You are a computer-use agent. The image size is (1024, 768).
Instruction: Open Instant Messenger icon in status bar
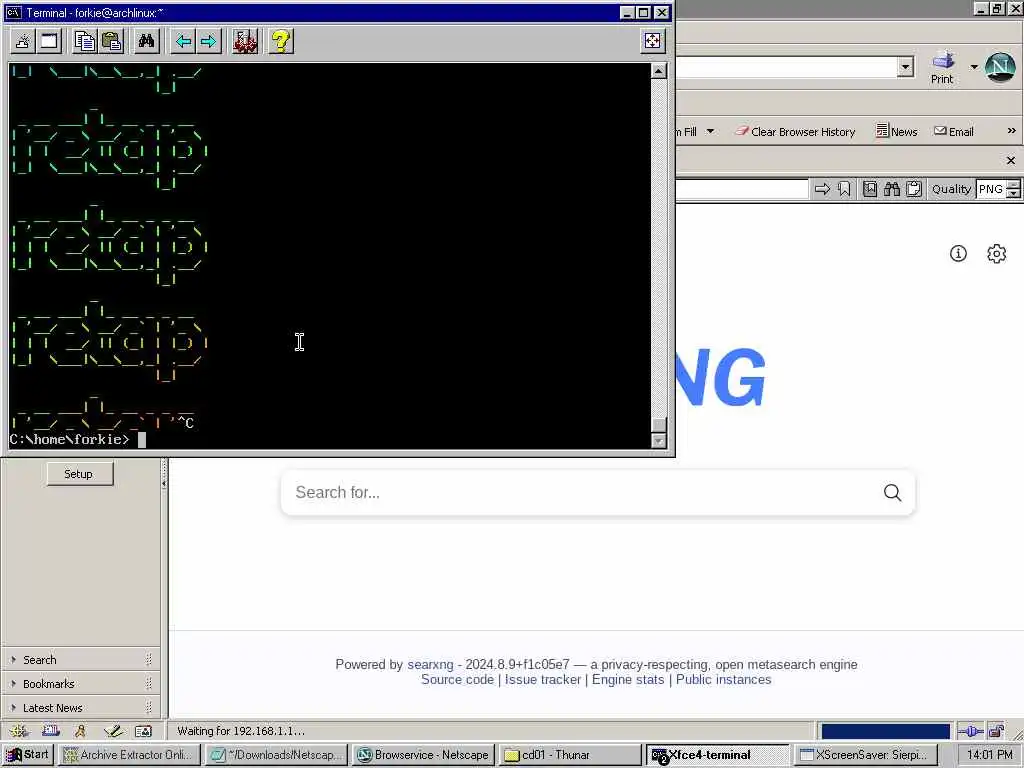coord(80,731)
